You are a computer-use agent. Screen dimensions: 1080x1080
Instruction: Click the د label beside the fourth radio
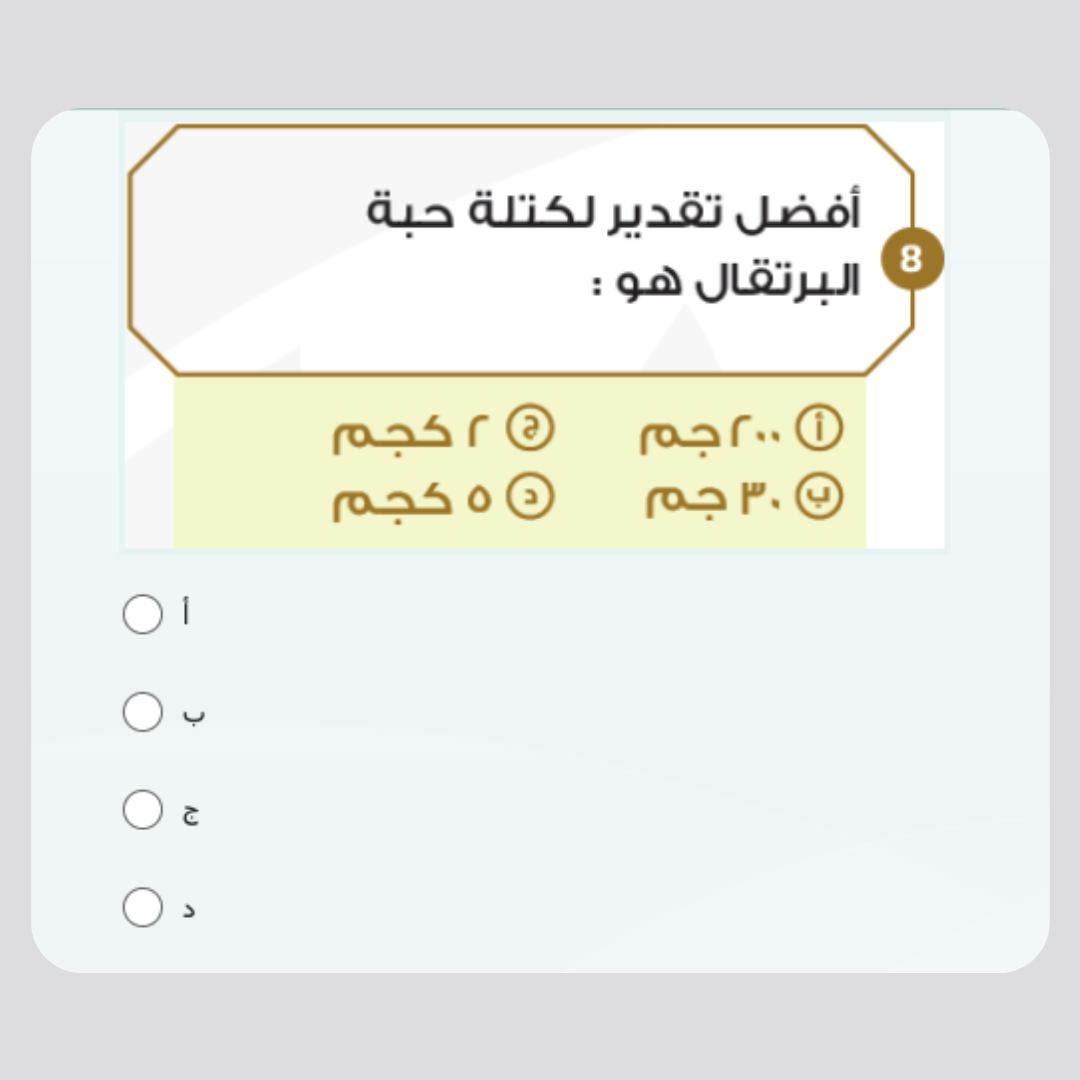(x=189, y=910)
